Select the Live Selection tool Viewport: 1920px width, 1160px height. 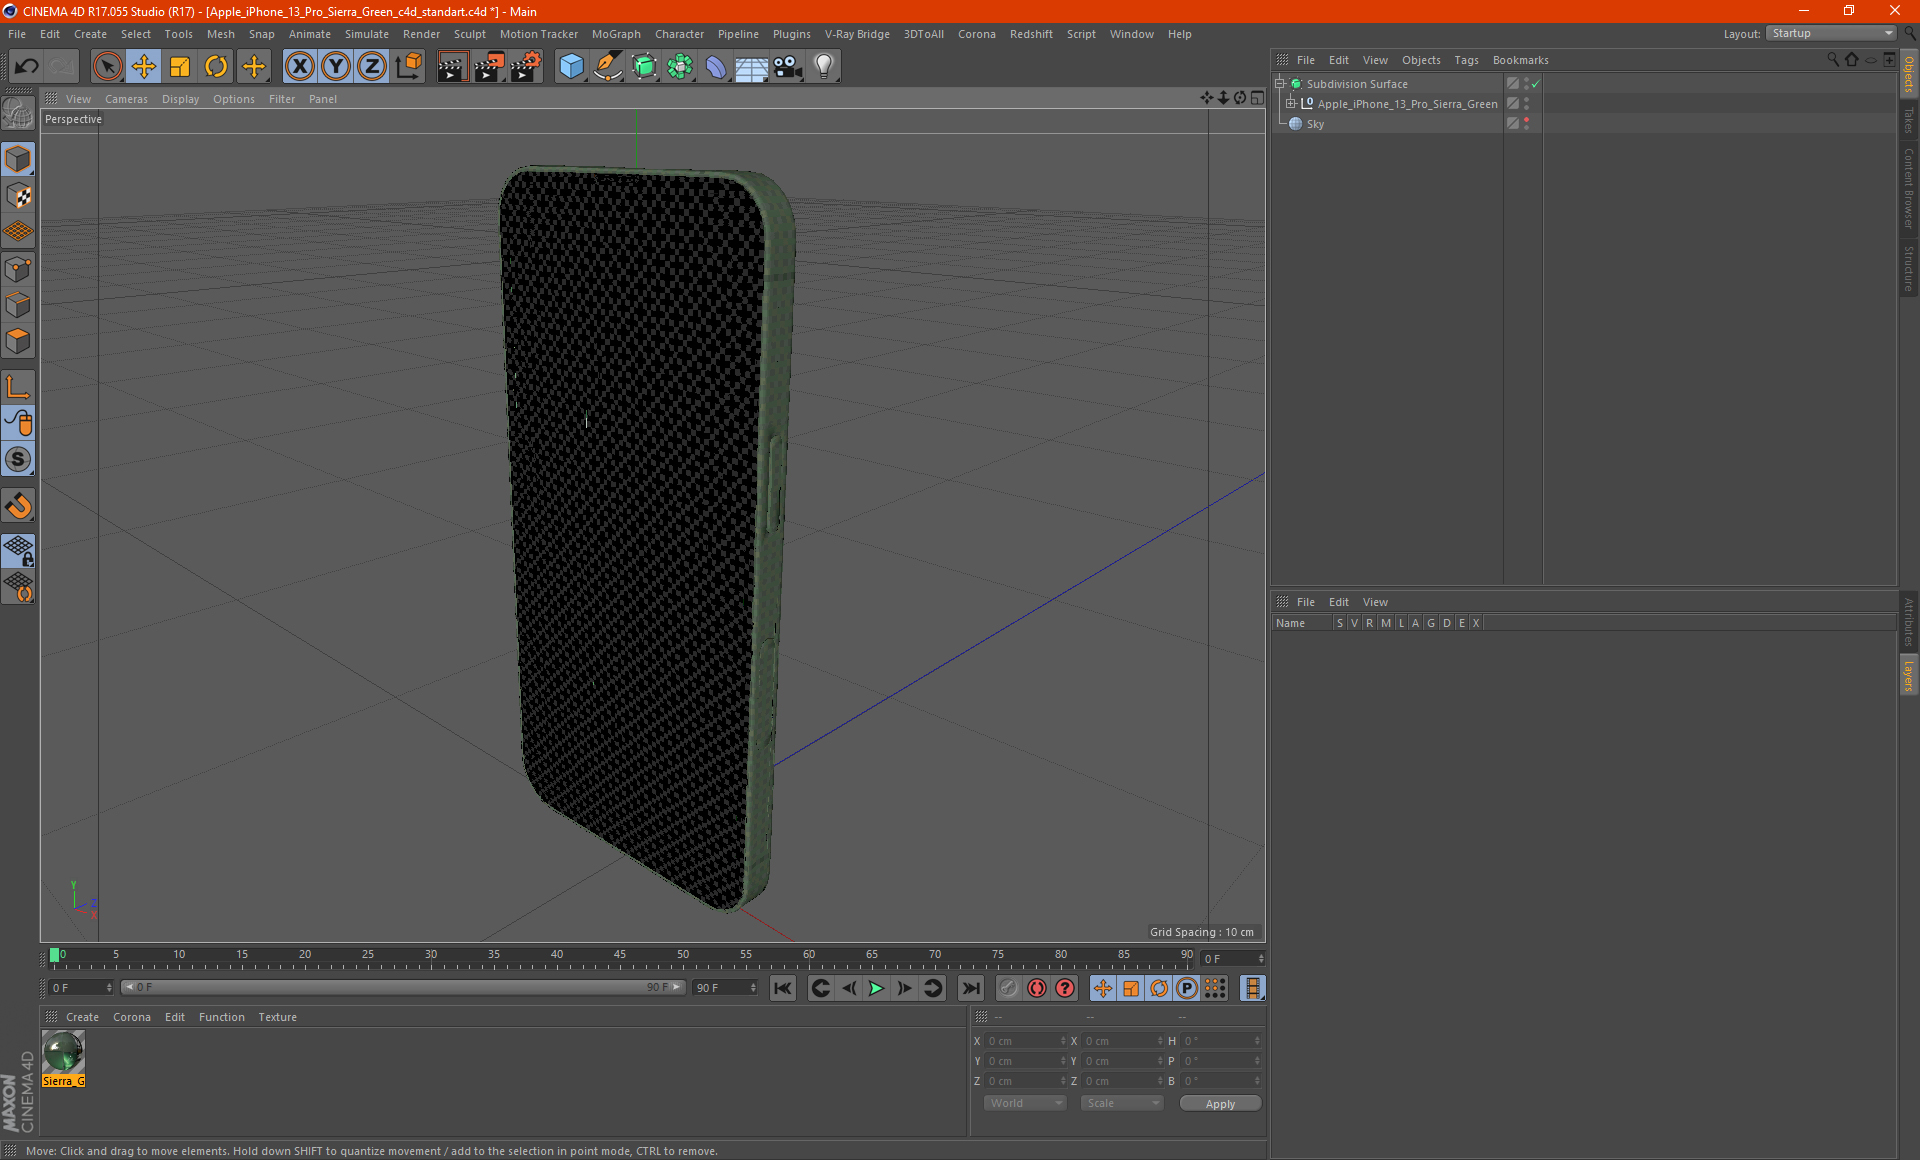[x=107, y=67]
